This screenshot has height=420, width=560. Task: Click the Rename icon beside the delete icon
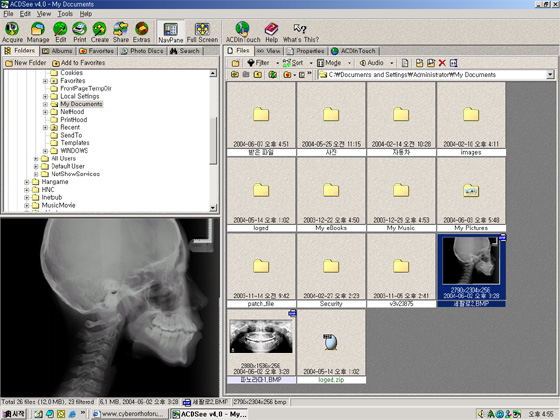453,63
